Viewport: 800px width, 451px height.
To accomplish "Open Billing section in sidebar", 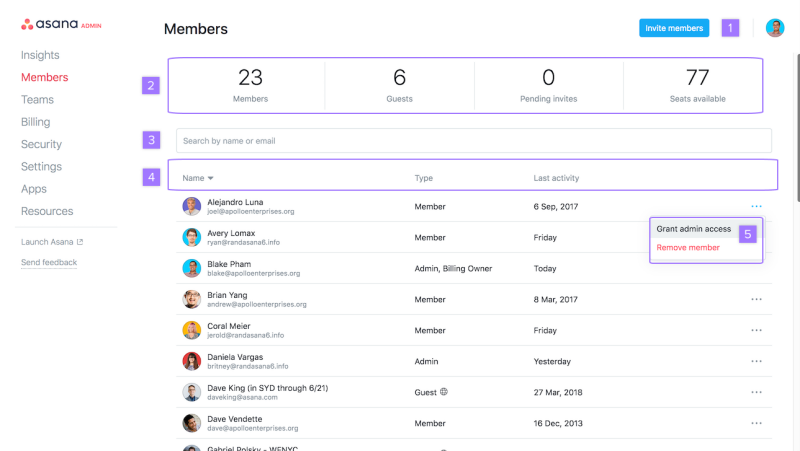I will click(36, 122).
